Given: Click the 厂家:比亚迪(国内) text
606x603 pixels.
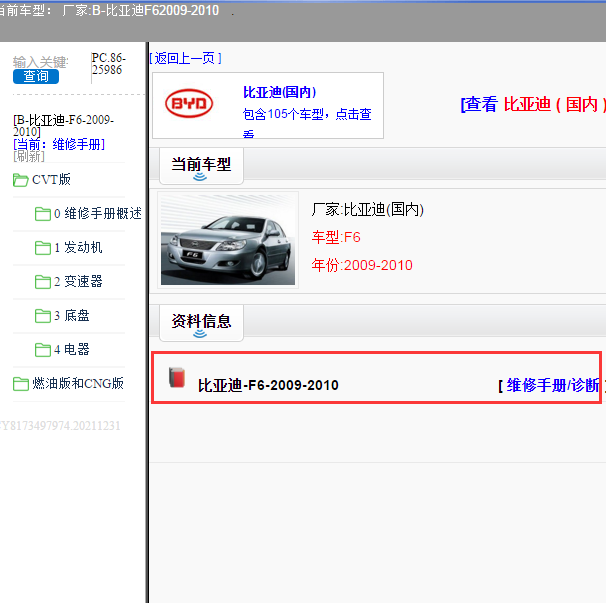Looking at the screenshot, I should tap(368, 209).
